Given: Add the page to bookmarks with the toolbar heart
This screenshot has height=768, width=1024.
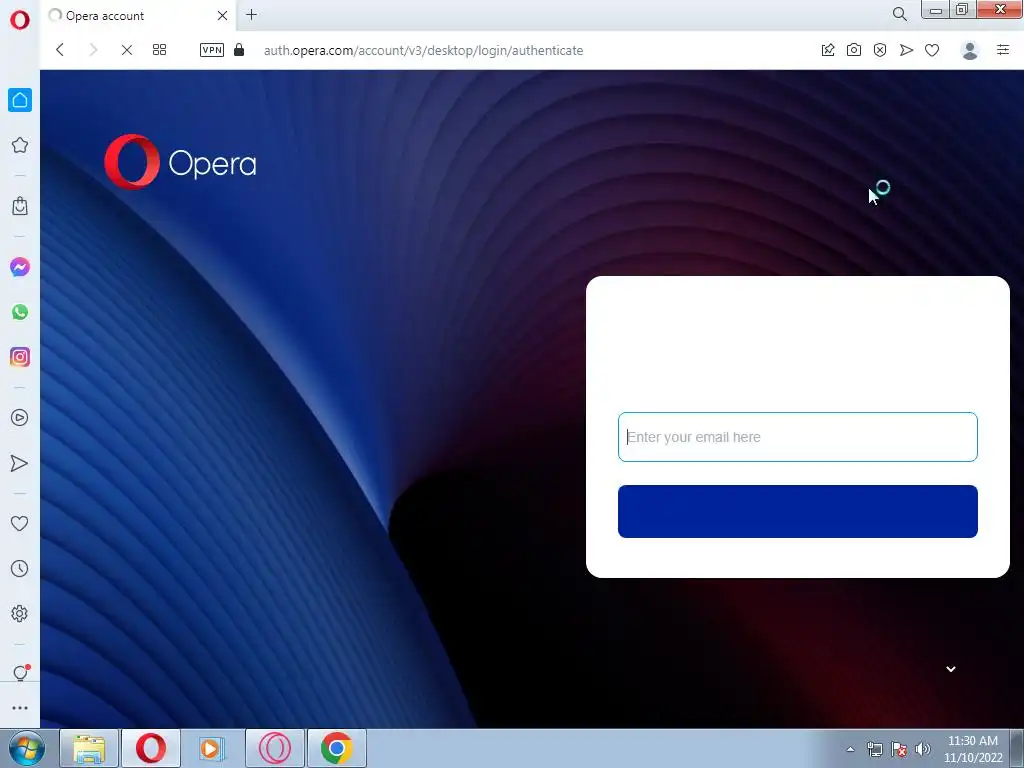Looking at the screenshot, I should click(932, 50).
